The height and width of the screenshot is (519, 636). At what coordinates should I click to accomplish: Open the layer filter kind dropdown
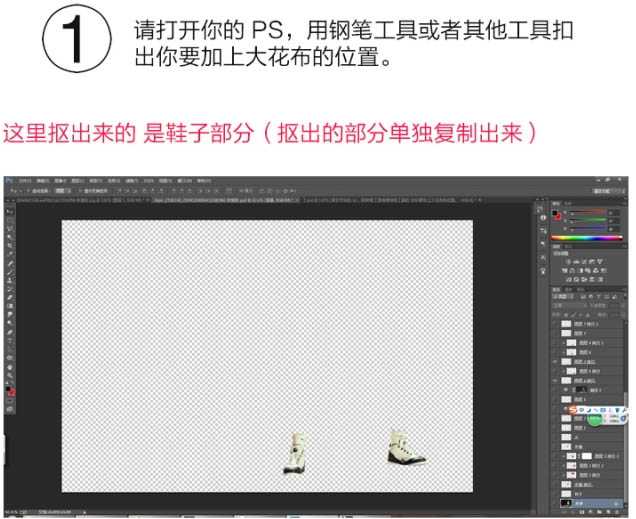[x=564, y=296]
